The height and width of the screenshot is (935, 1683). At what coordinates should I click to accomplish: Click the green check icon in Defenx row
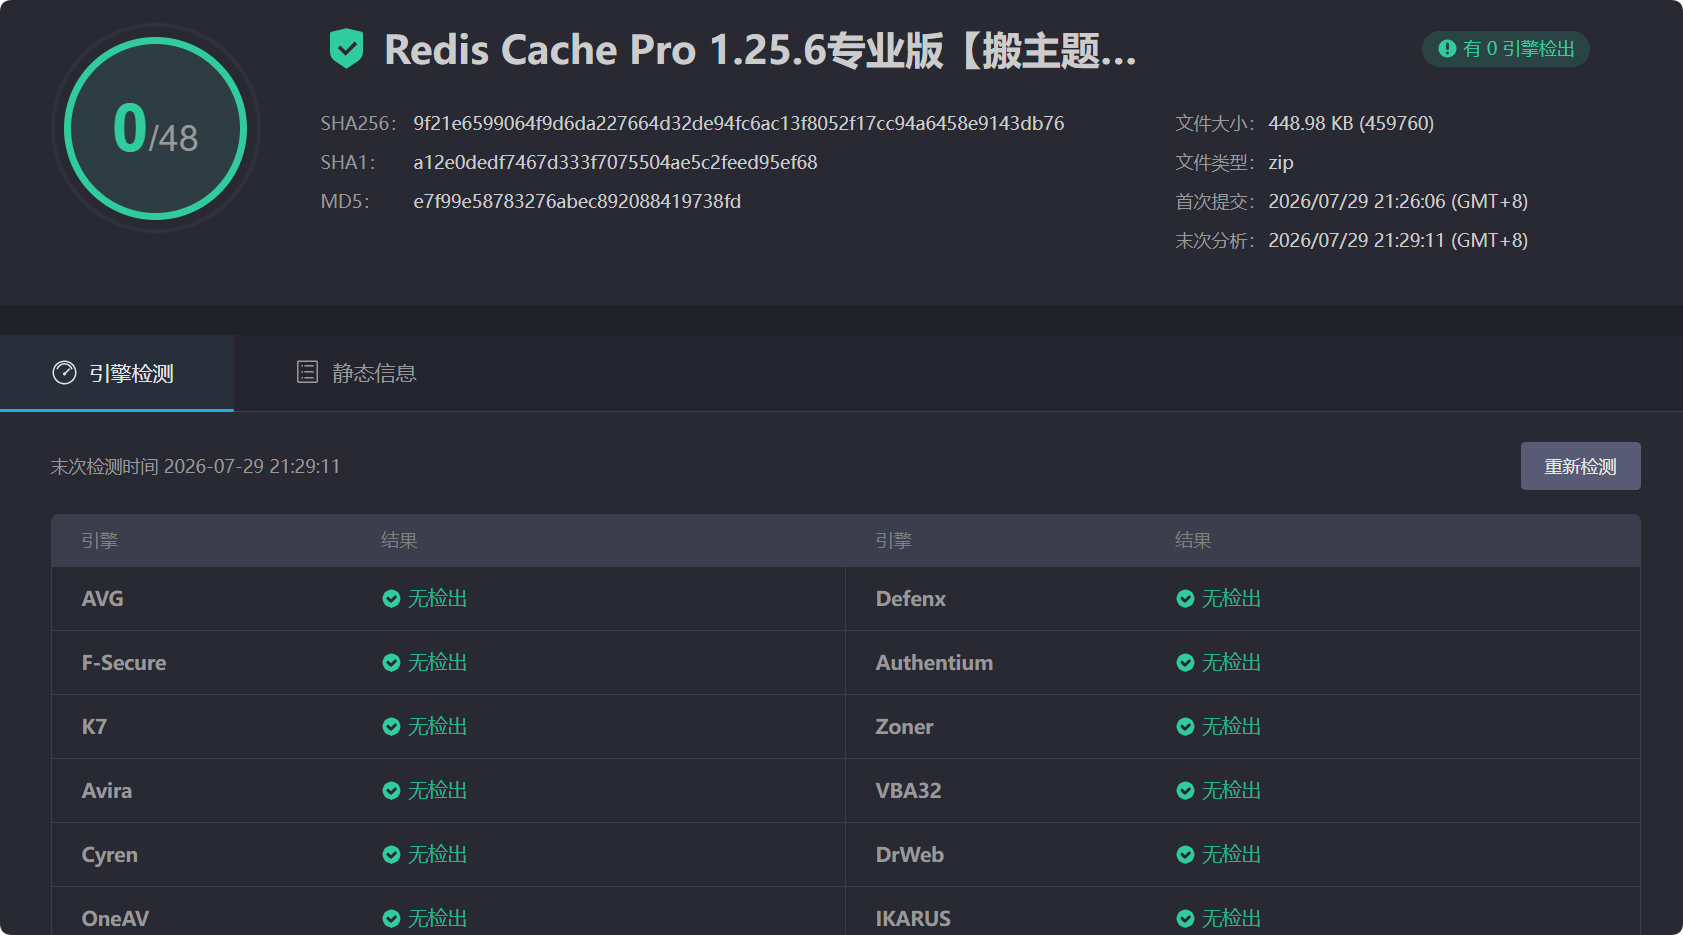click(x=1185, y=598)
